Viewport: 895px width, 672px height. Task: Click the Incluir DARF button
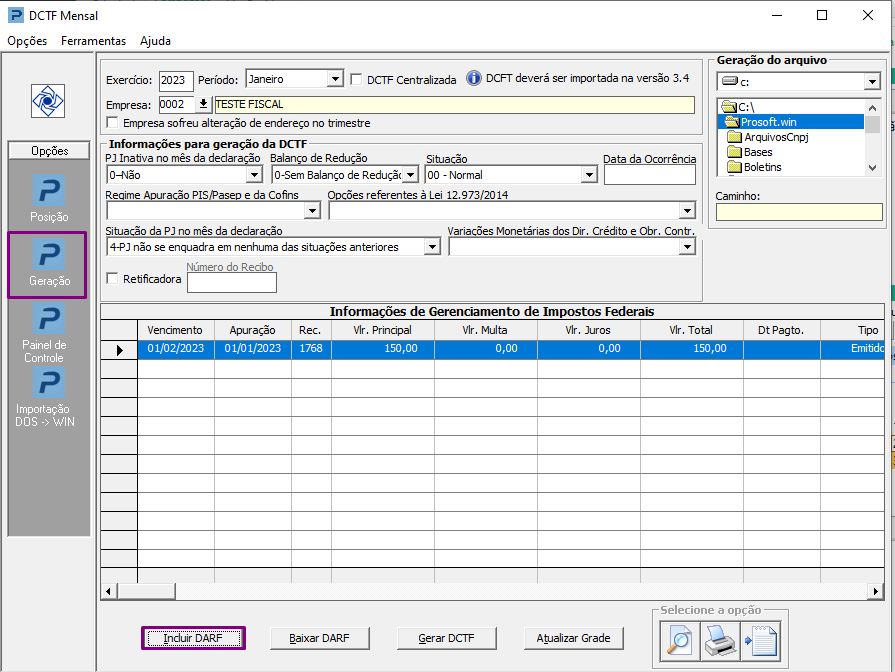193,638
